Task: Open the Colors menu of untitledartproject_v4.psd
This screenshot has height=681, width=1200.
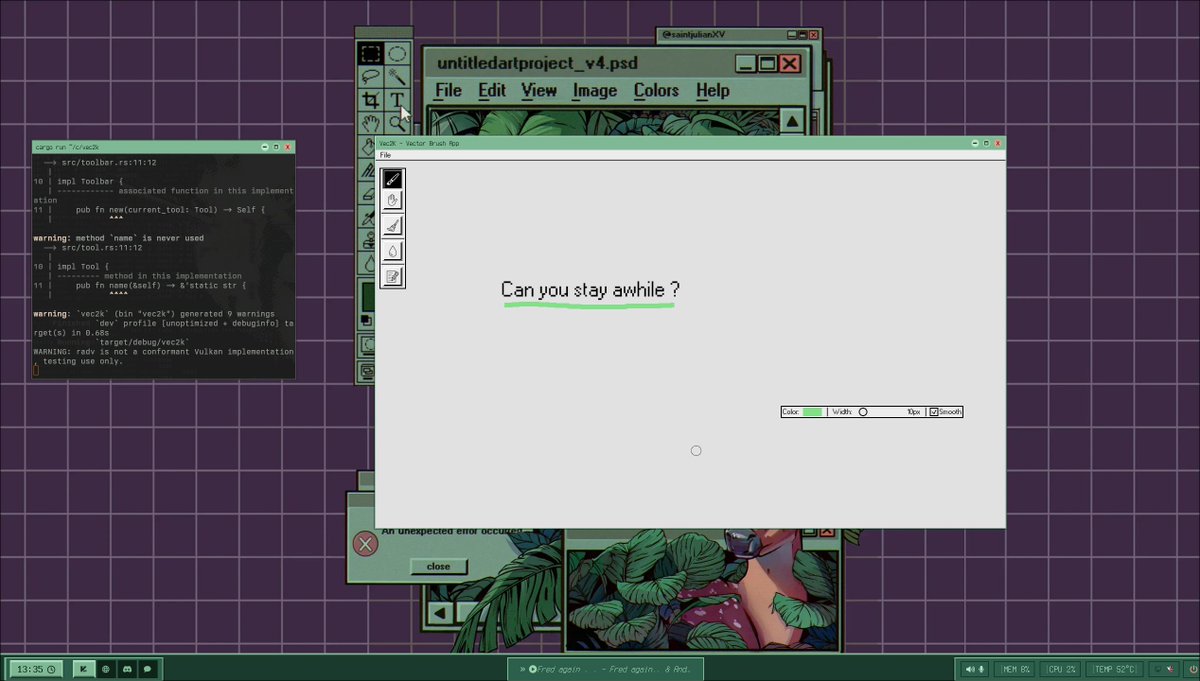Action: point(656,90)
